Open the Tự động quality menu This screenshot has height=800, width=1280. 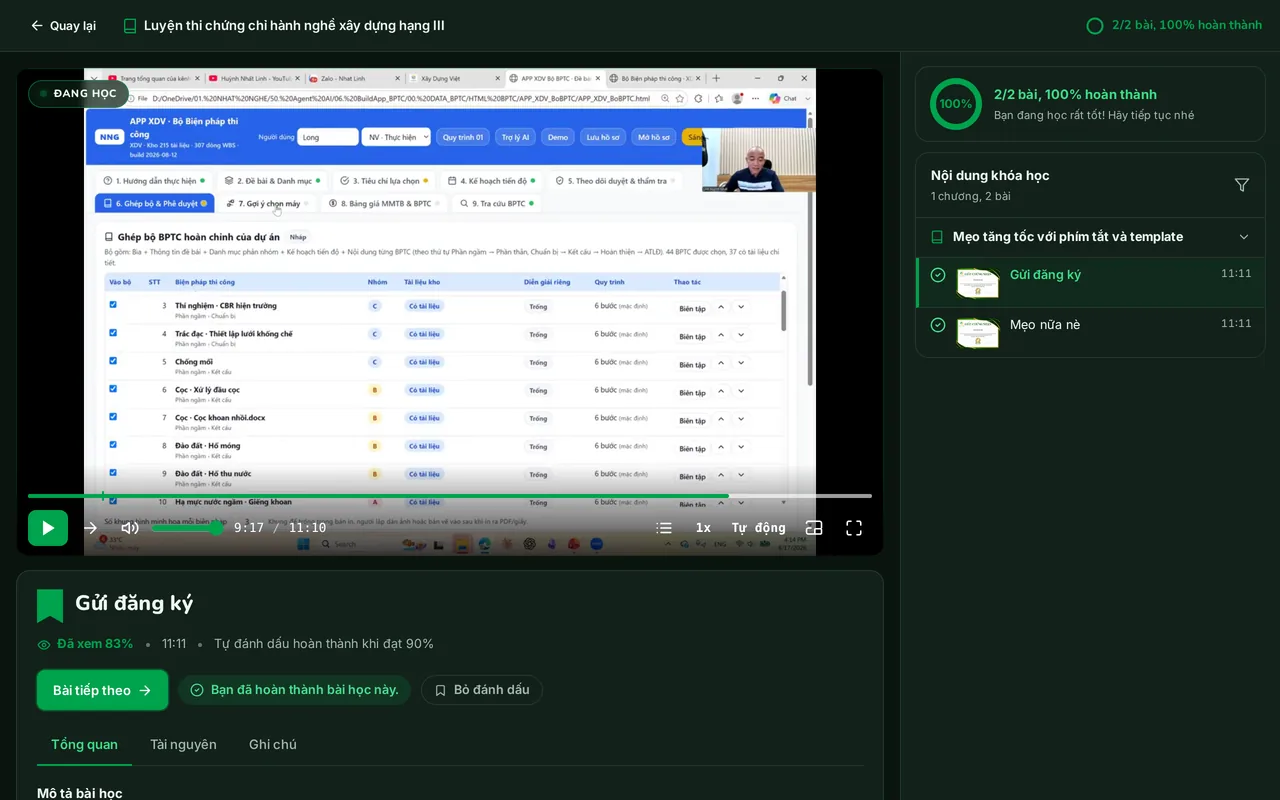pos(758,528)
